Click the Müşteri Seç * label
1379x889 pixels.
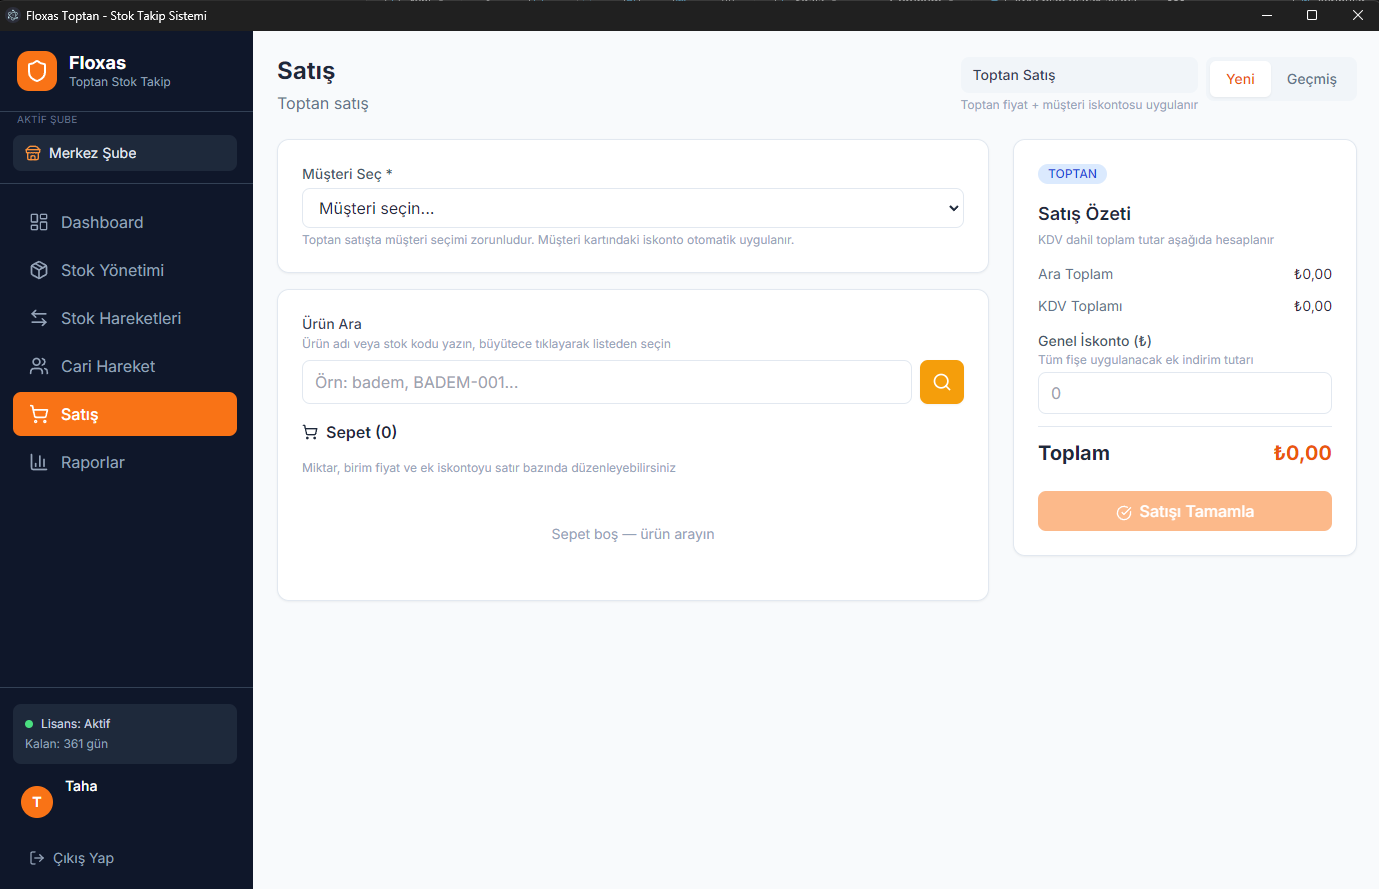[347, 174]
